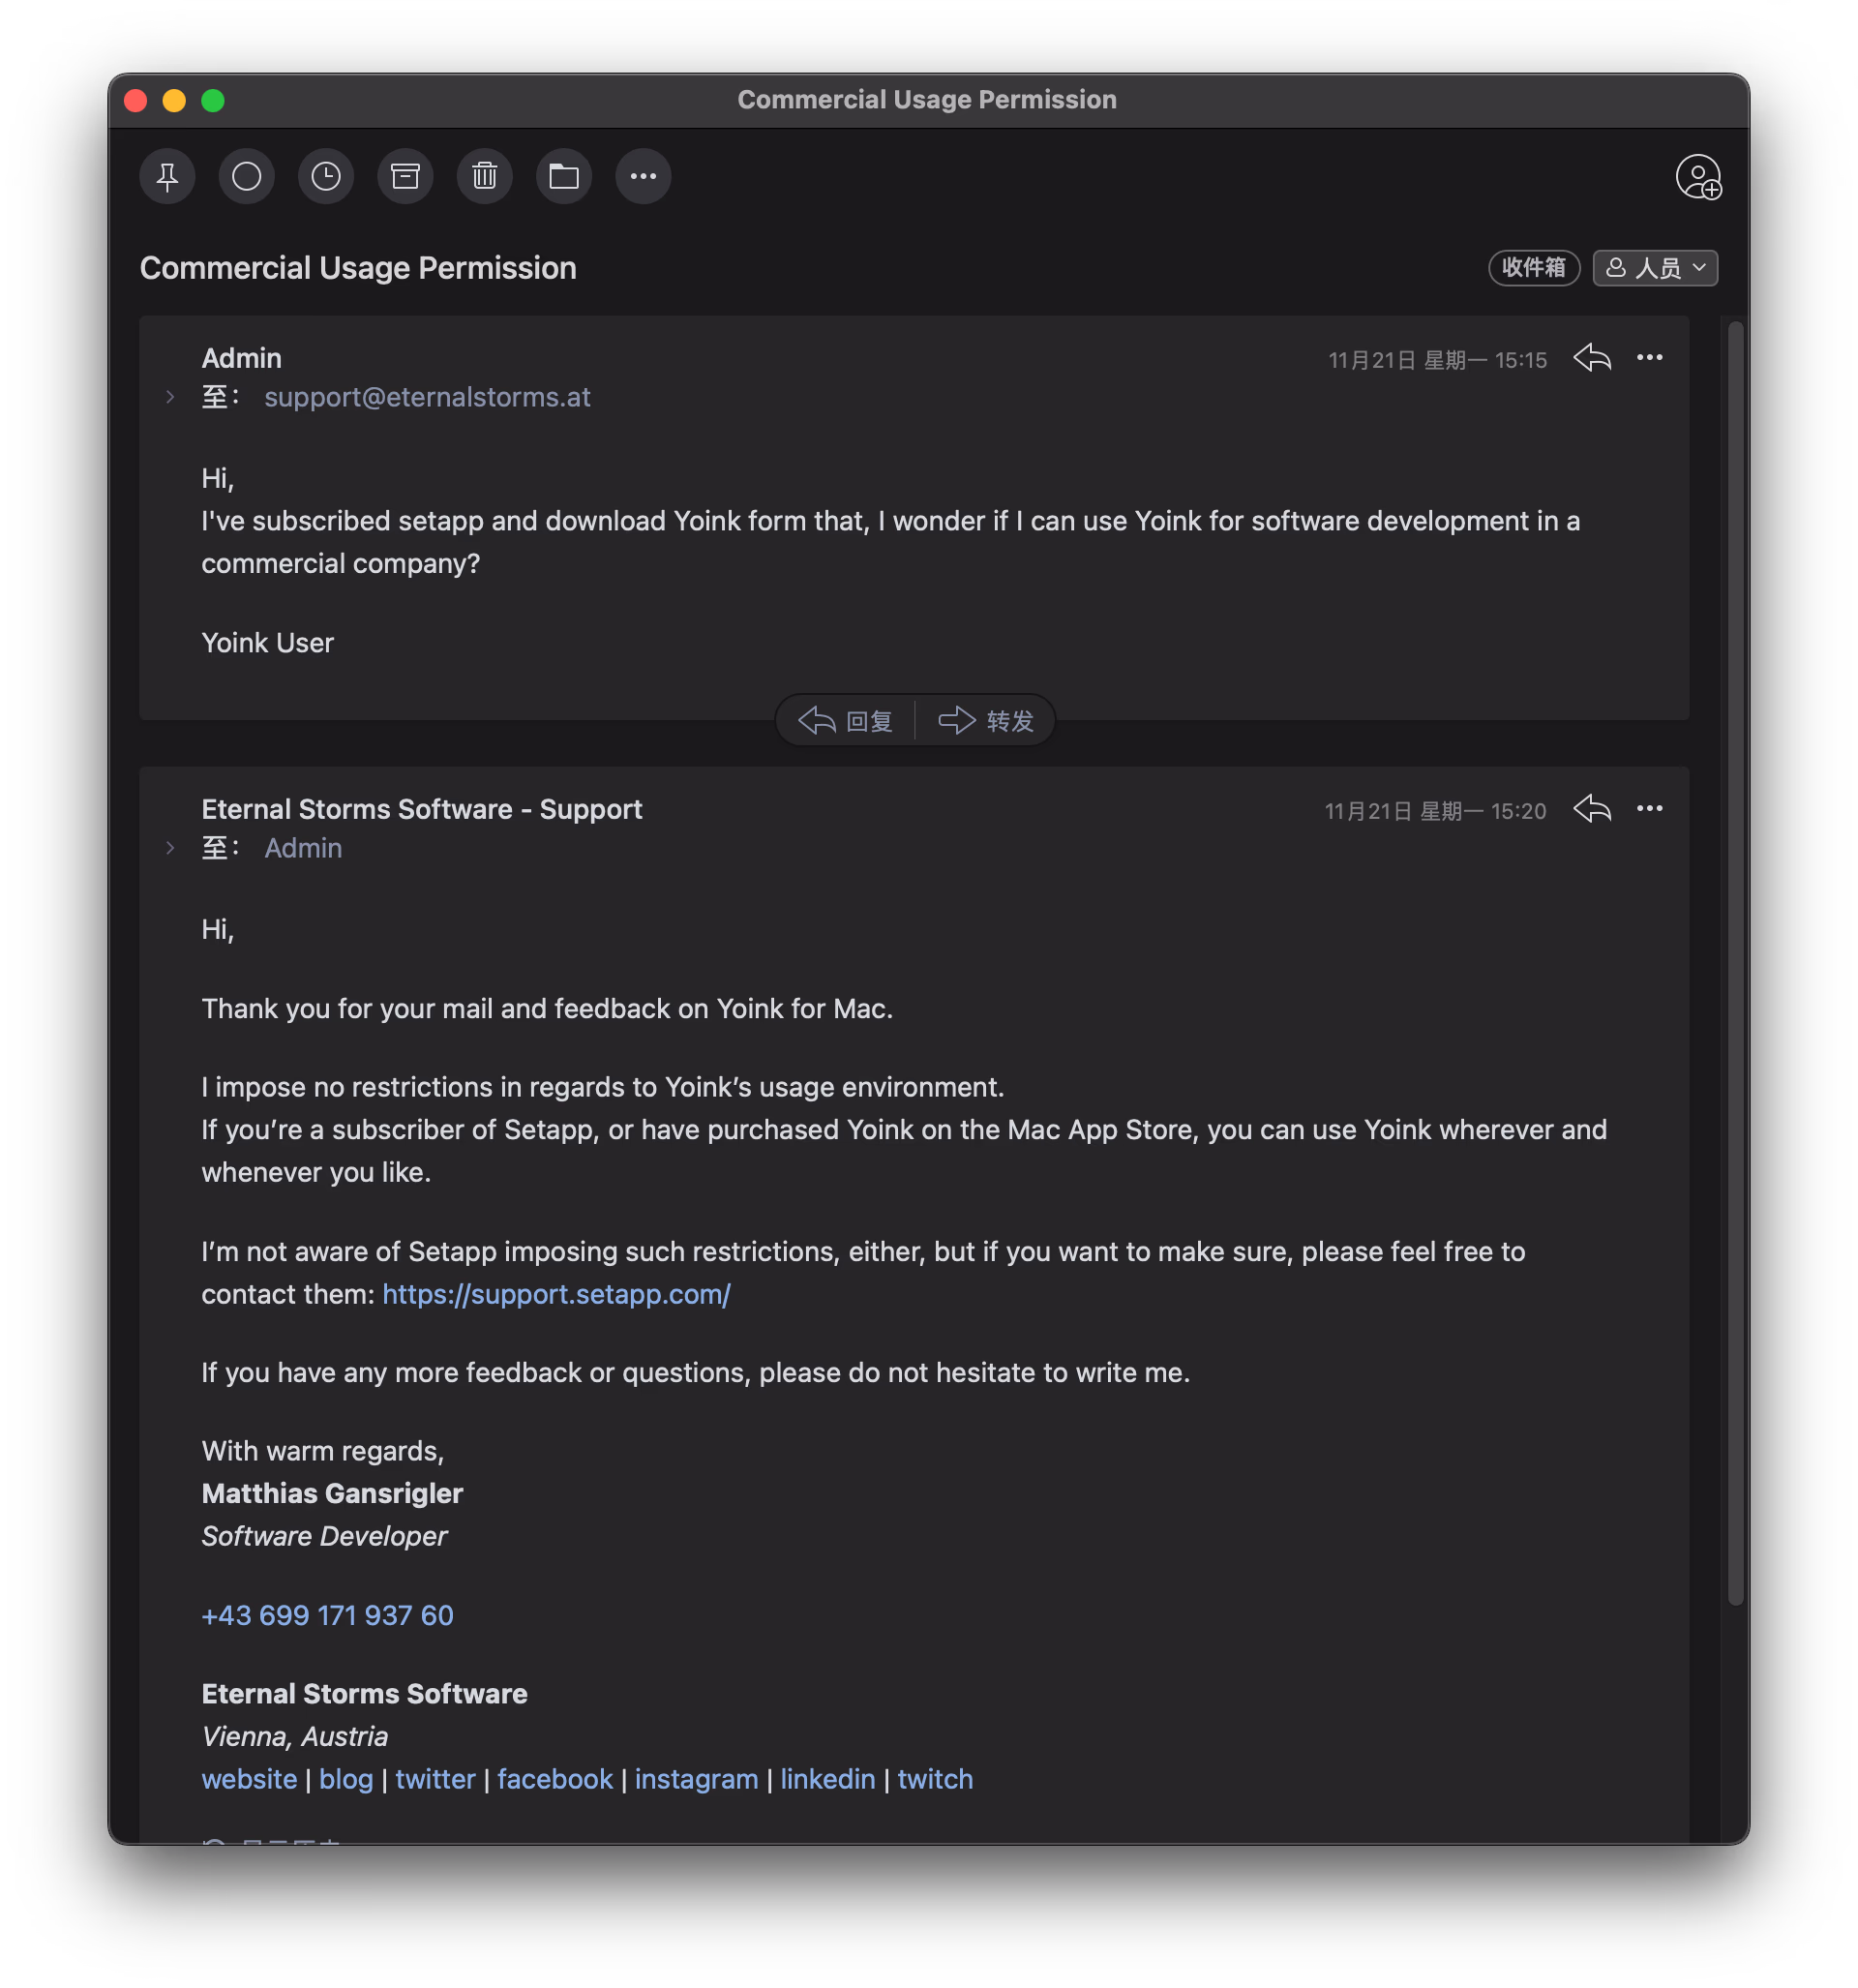This screenshot has height=1988, width=1858.
Task: Open the twitter link in the signature
Action: pyautogui.click(x=435, y=1779)
